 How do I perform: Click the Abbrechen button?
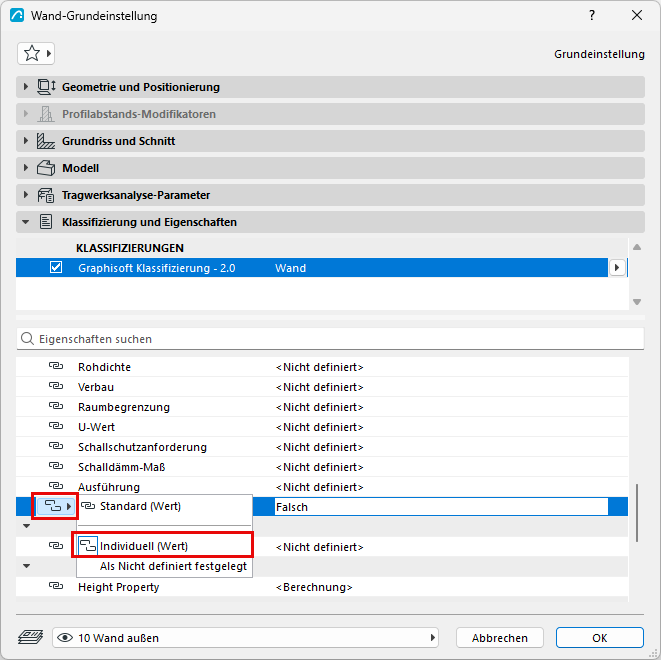500,638
